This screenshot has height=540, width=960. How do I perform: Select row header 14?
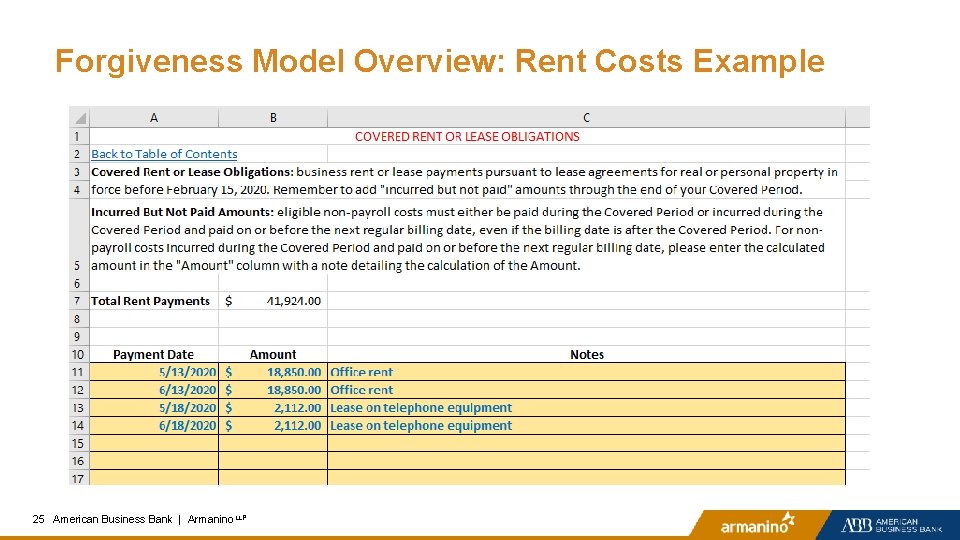(79, 426)
